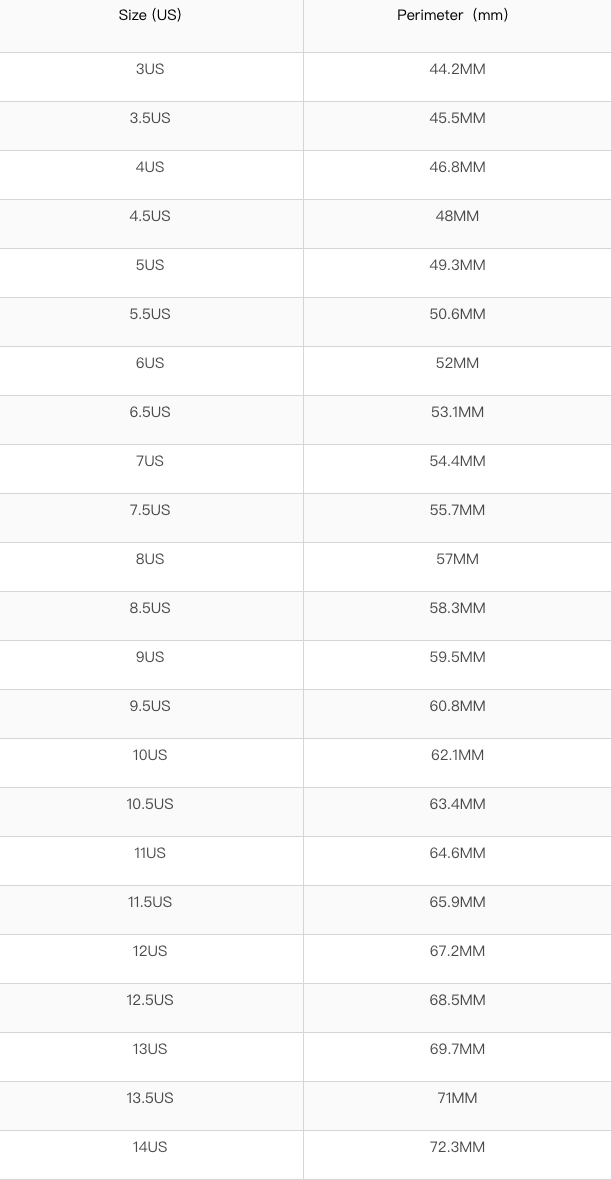Click the 72.3MM perimeter value
612x1180 pixels.
457,1147
